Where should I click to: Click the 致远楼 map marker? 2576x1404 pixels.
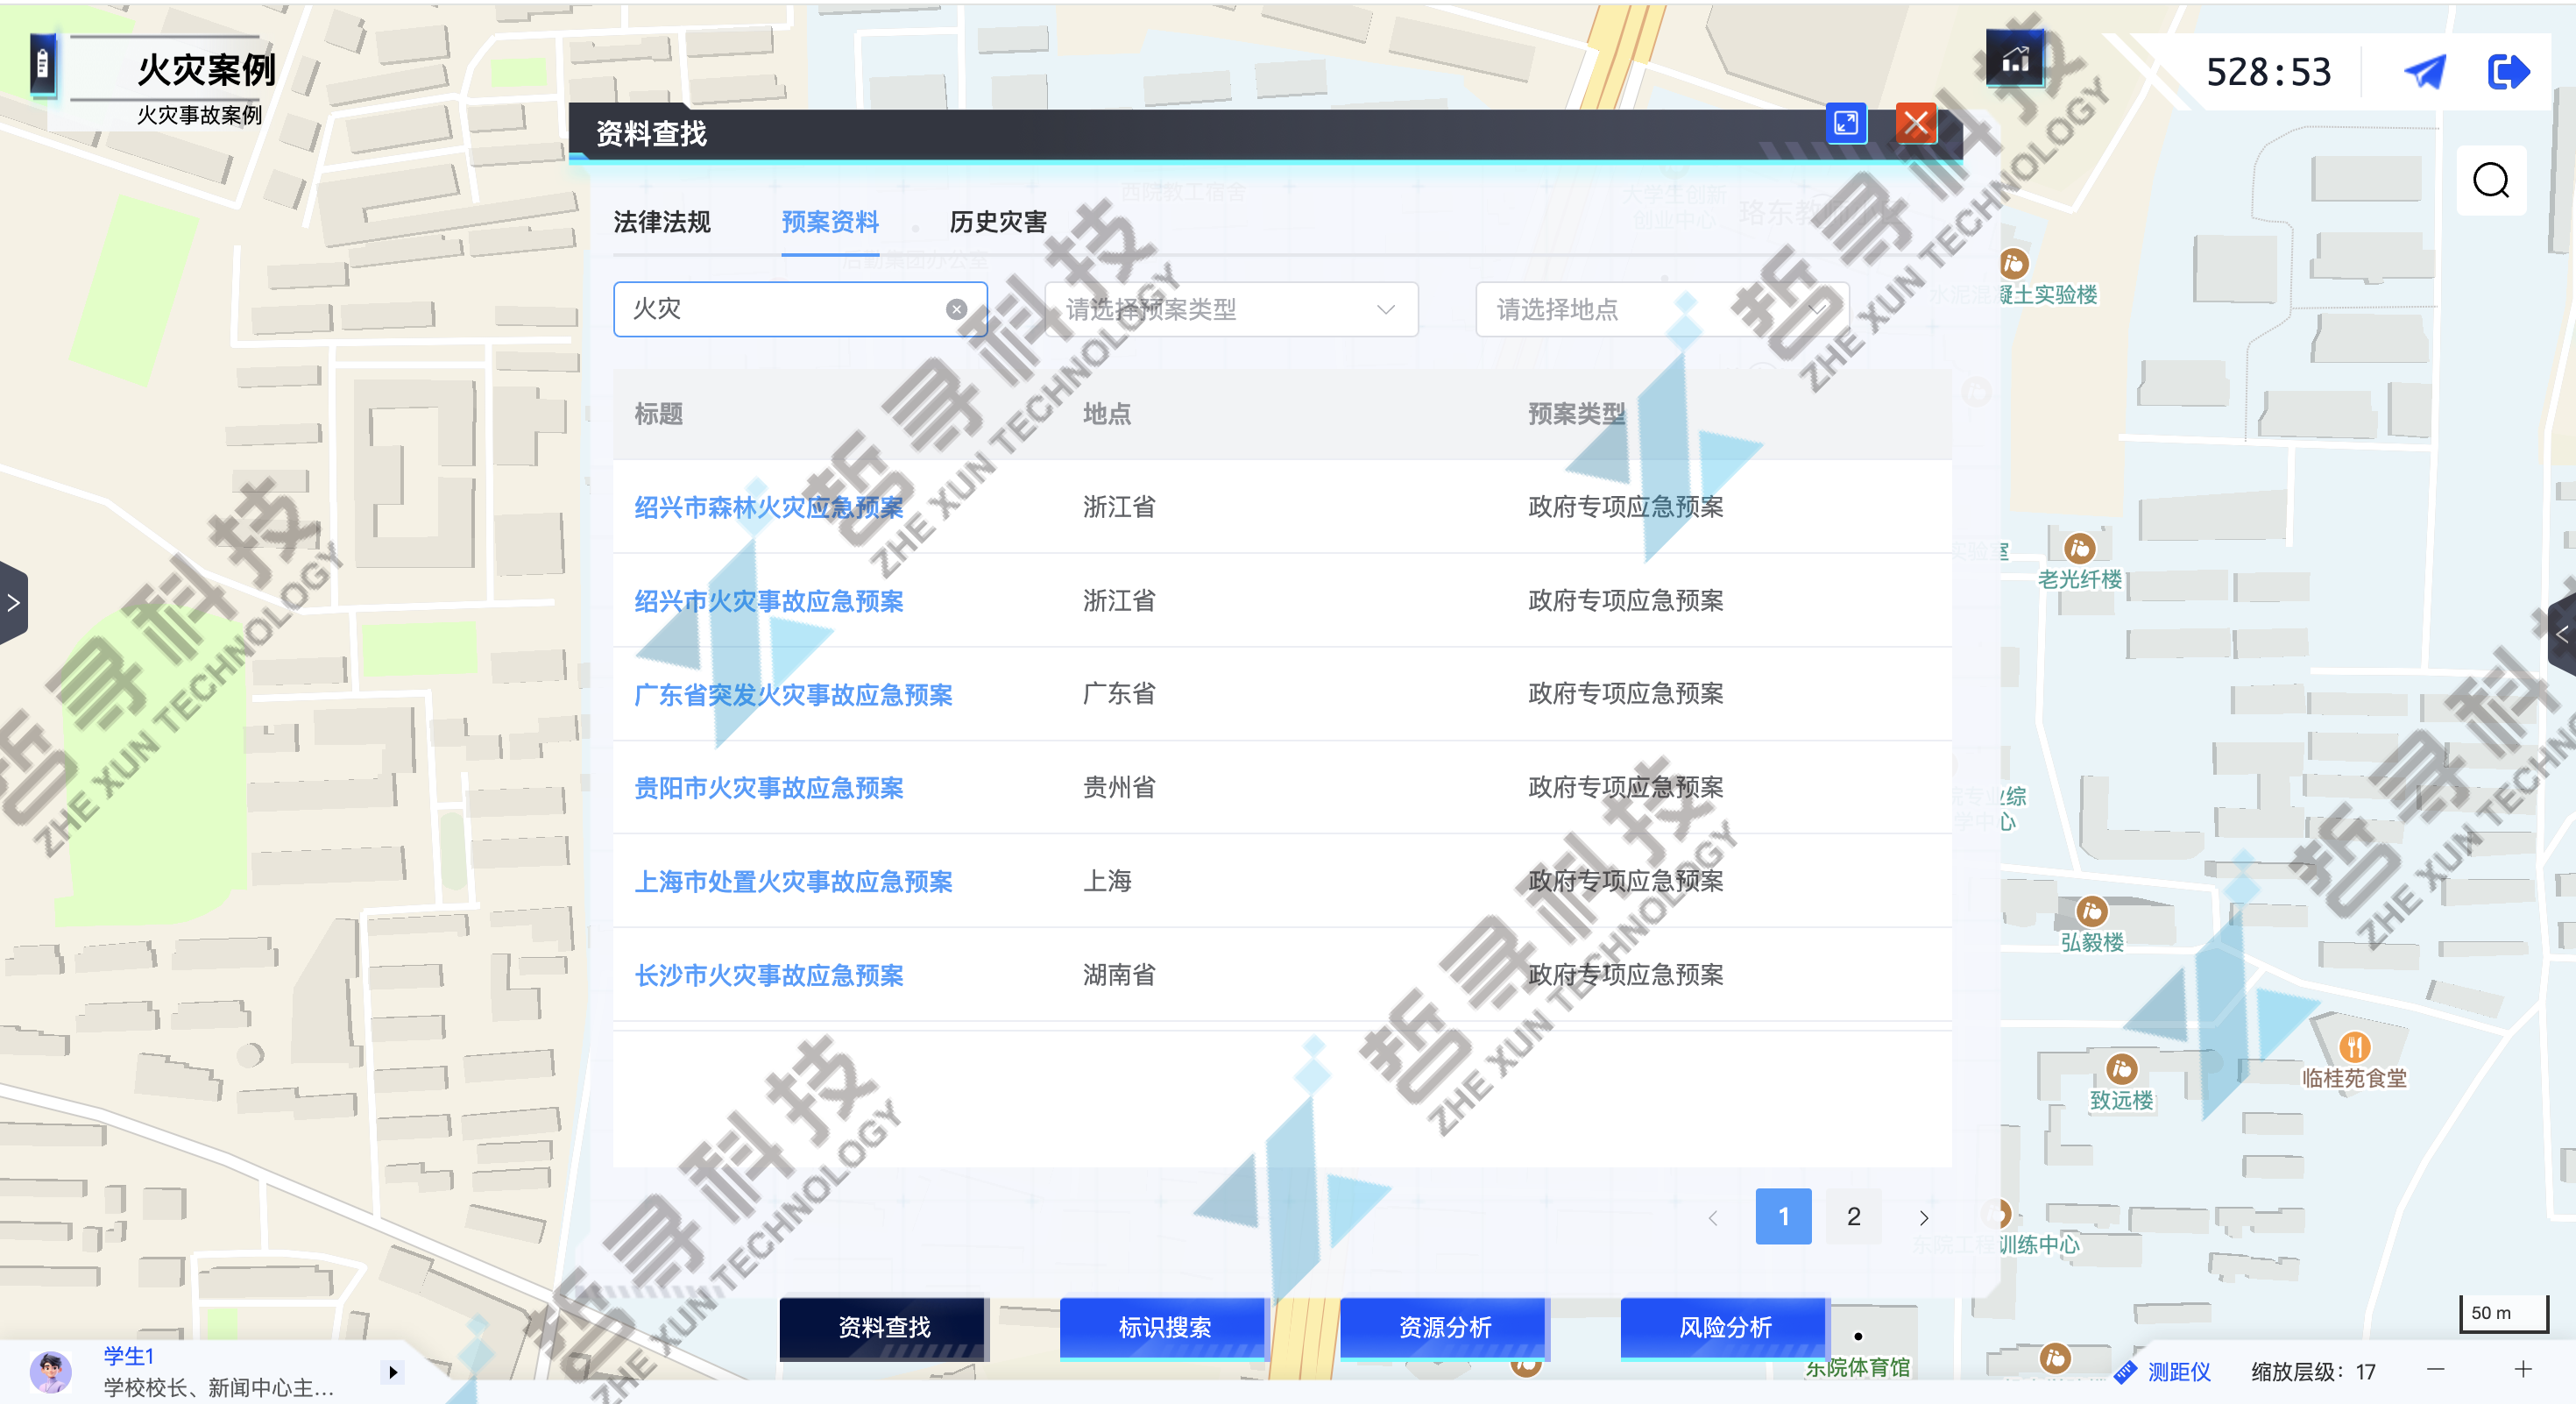pyautogui.click(x=2121, y=1069)
